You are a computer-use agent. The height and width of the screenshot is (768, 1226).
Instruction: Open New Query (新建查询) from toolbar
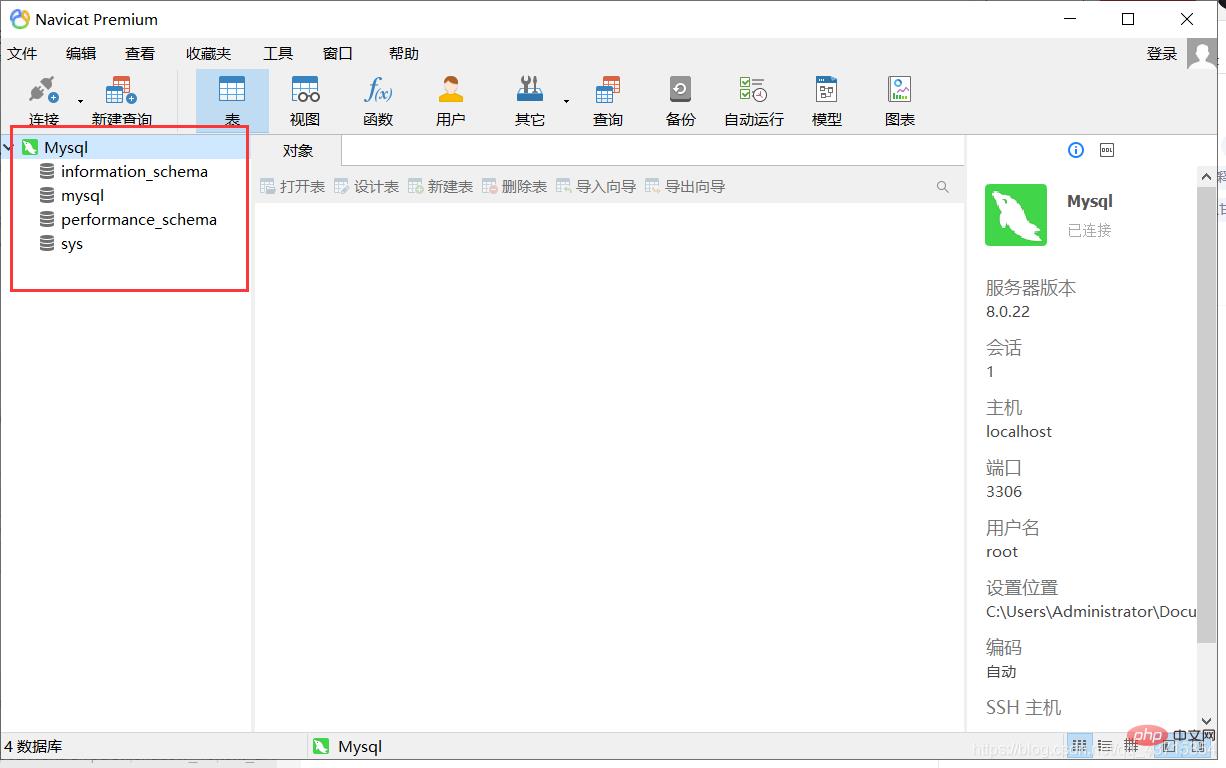tap(121, 91)
